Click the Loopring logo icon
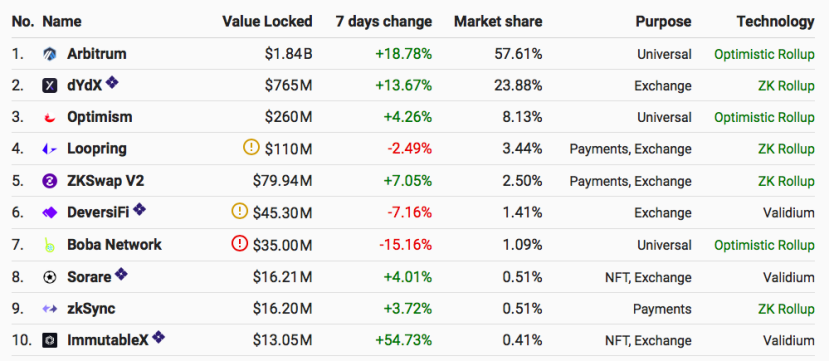 (x=49, y=150)
